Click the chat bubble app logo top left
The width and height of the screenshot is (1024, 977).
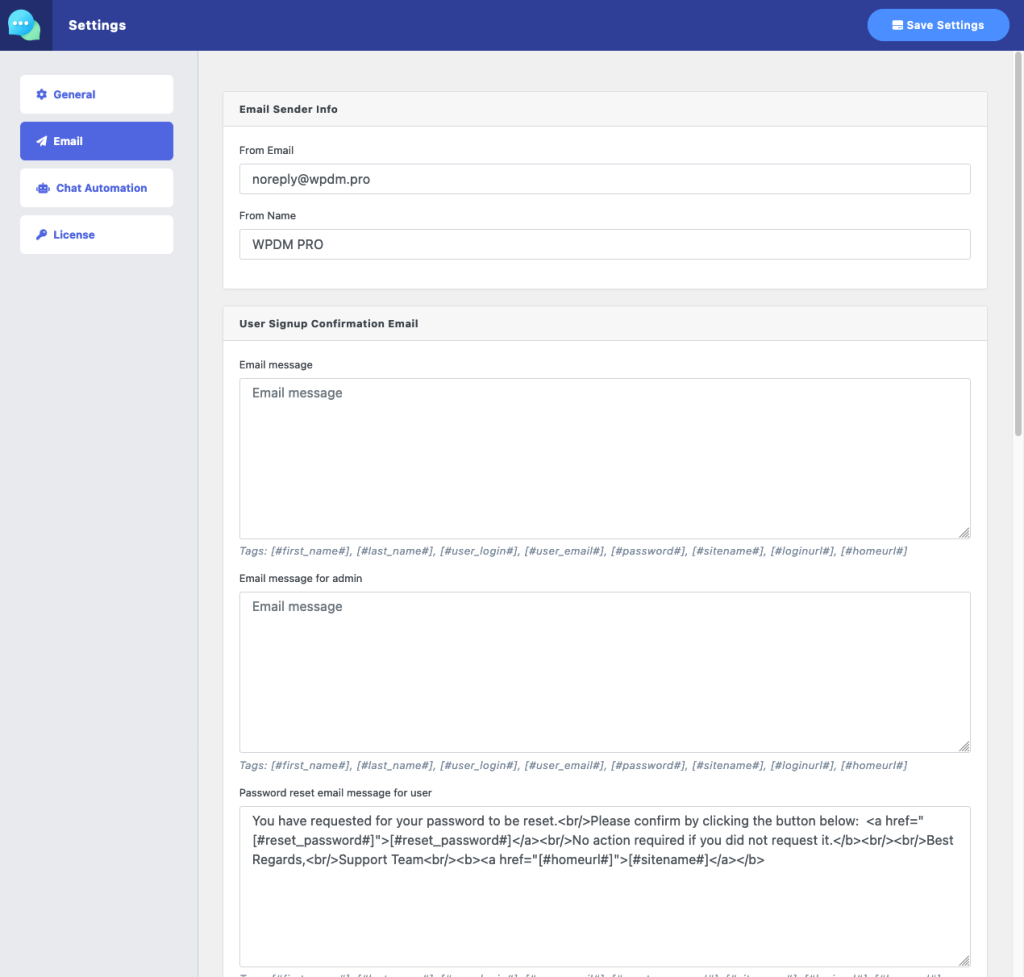click(24, 24)
